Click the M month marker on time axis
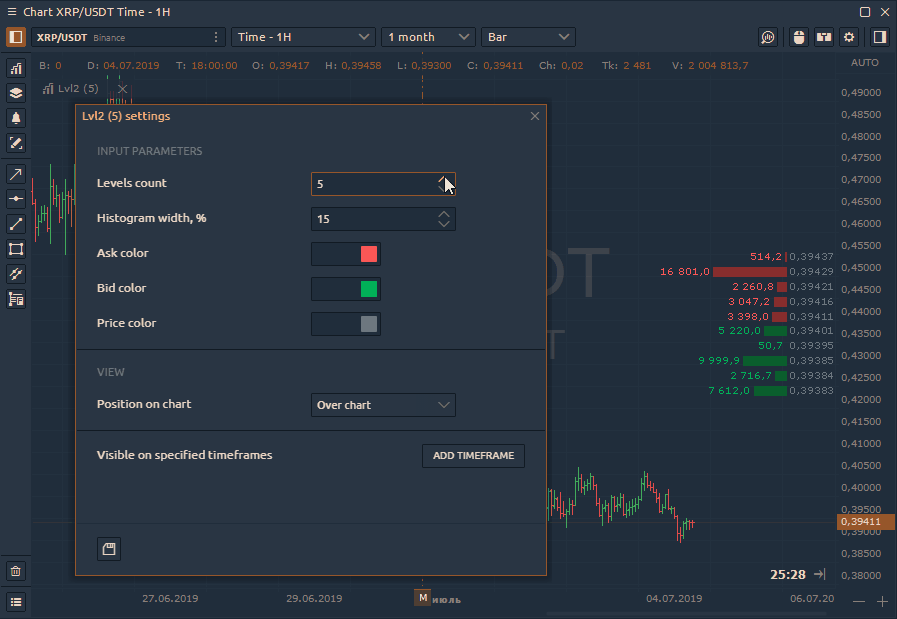The width and height of the screenshot is (897, 619). pos(423,598)
